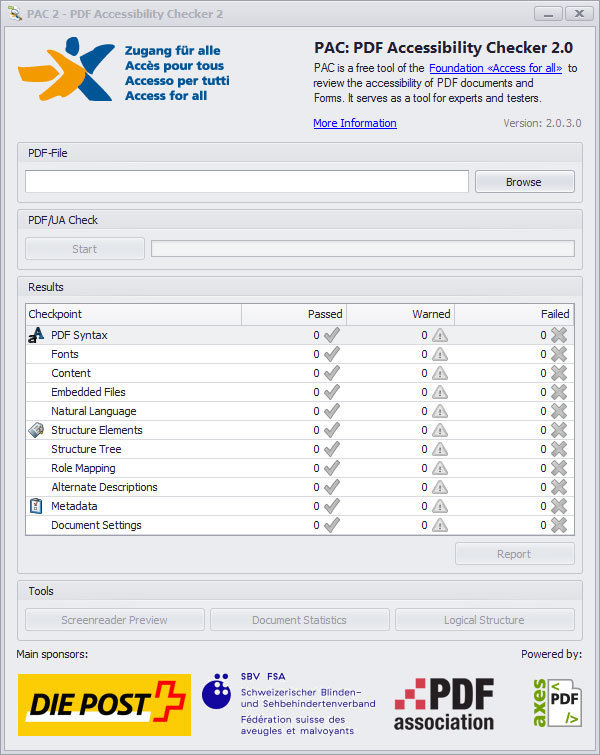Click the PDF Syntax category icon
Screen dimensions: 600x755
[36, 335]
